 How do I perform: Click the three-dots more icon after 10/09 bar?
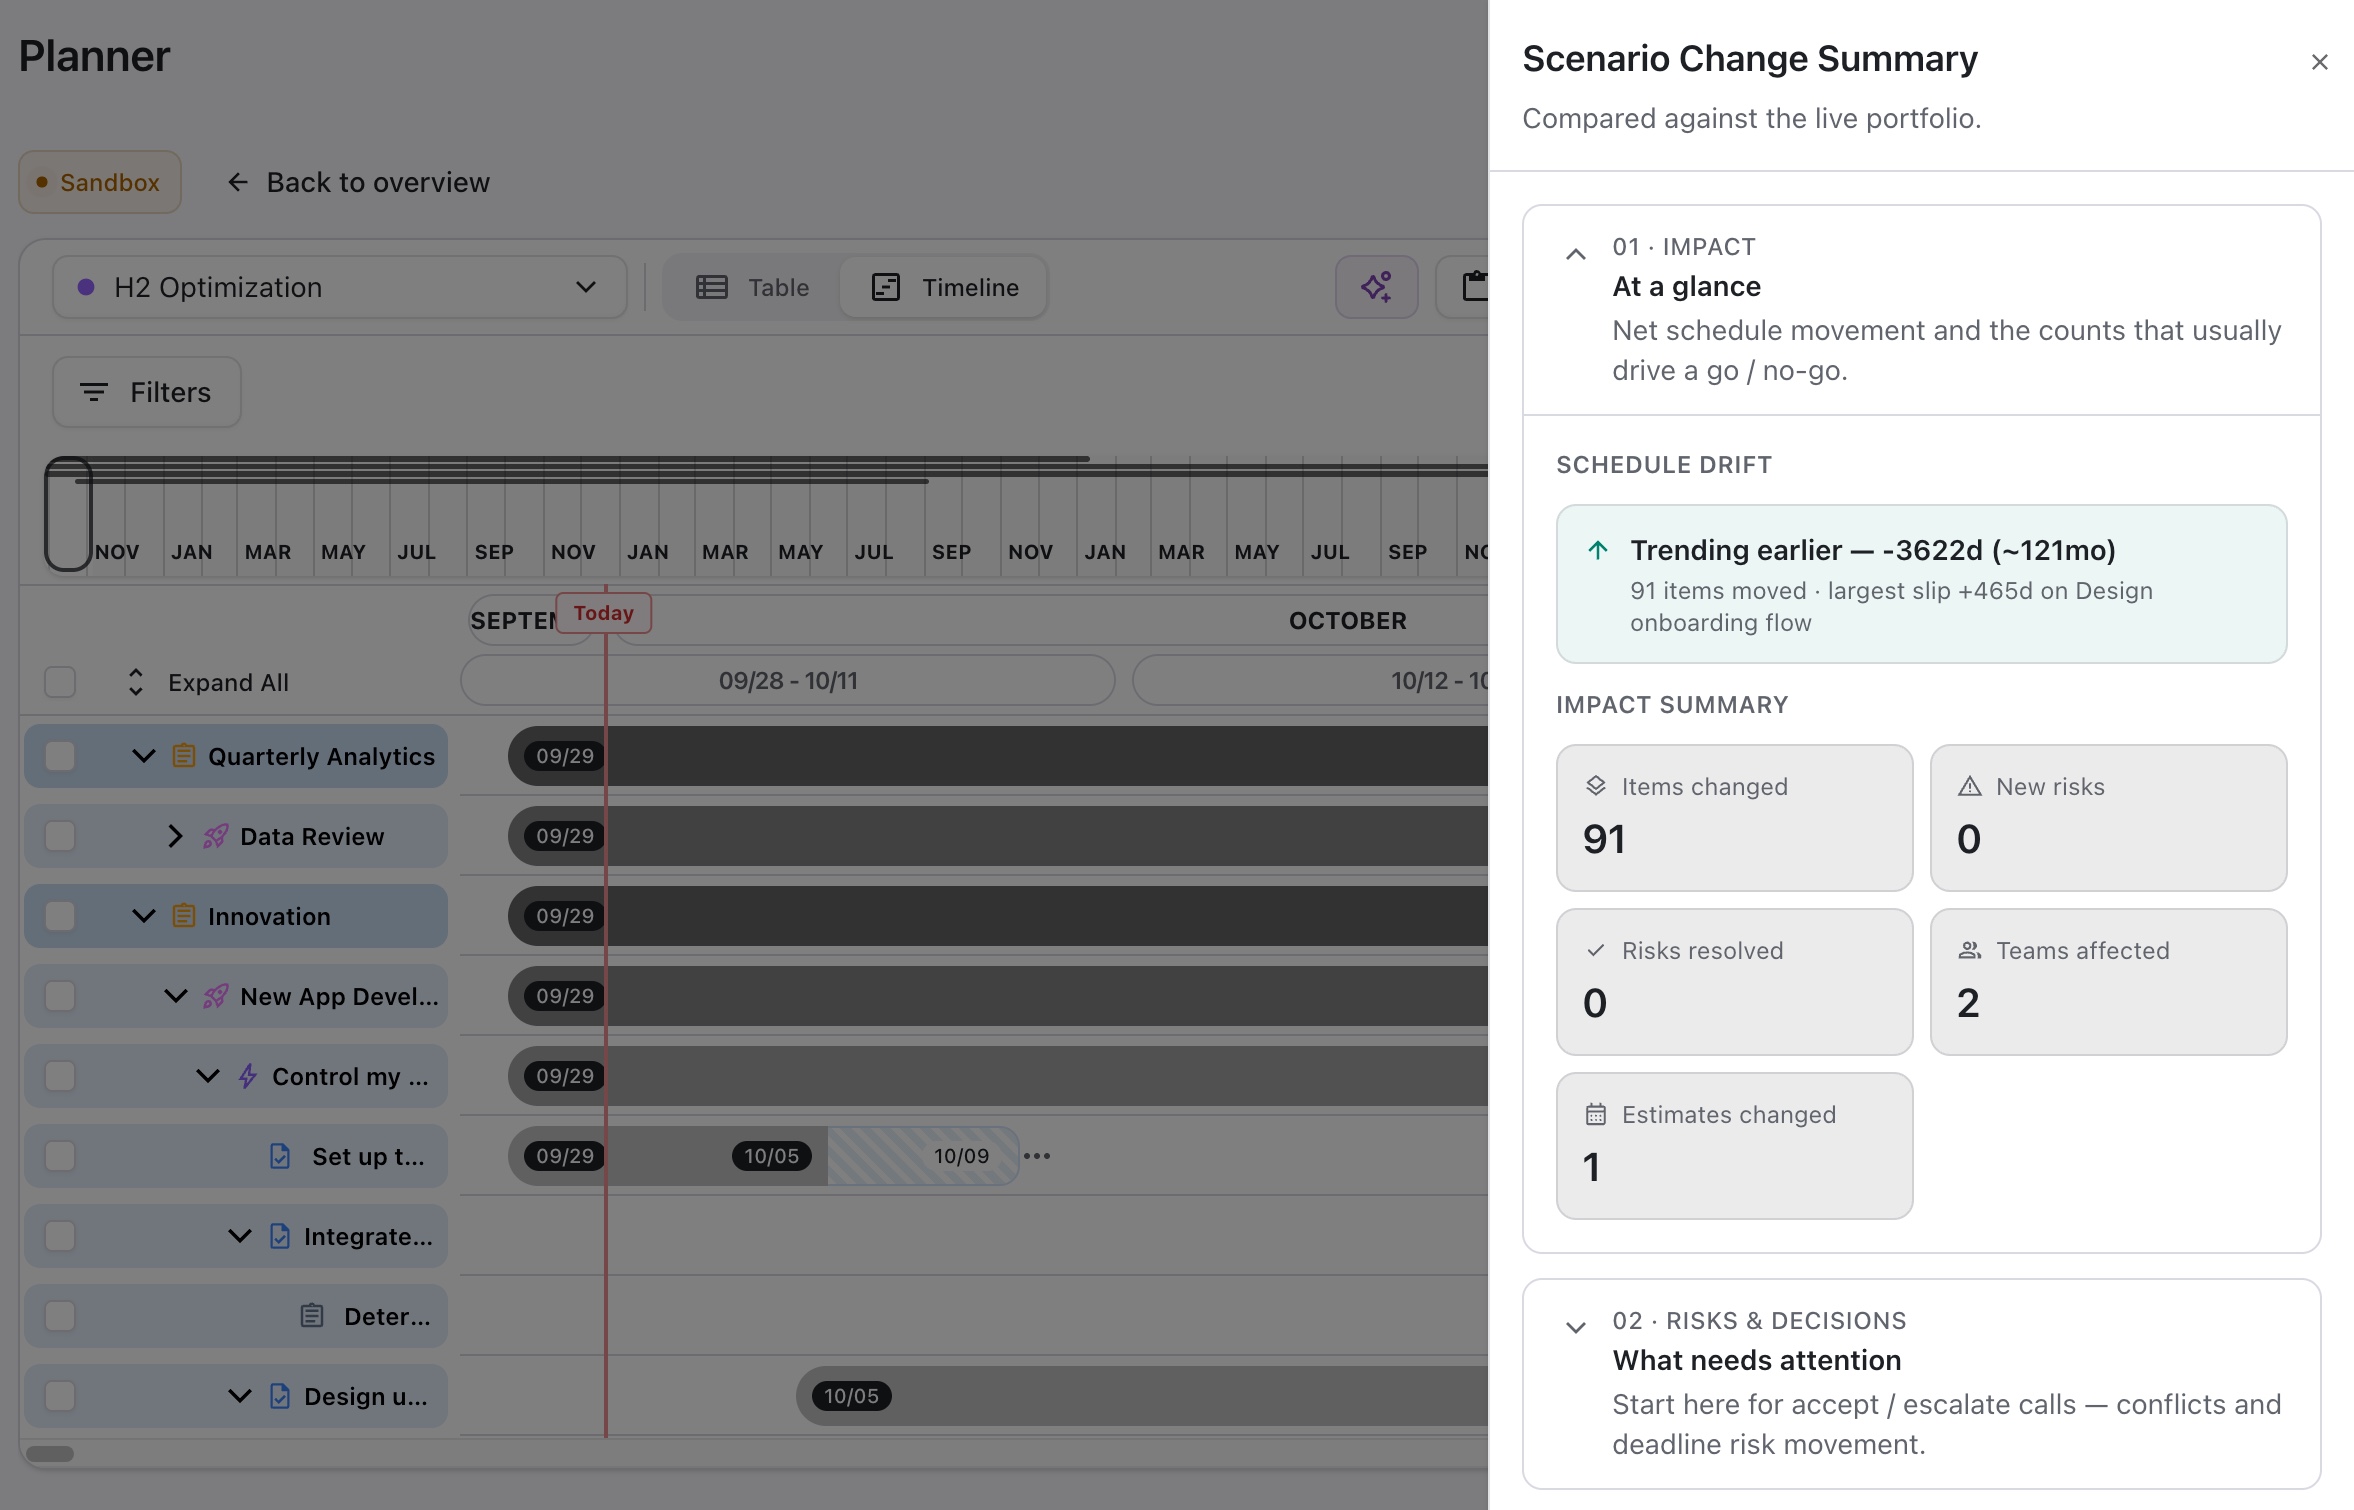coord(1037,1156)
